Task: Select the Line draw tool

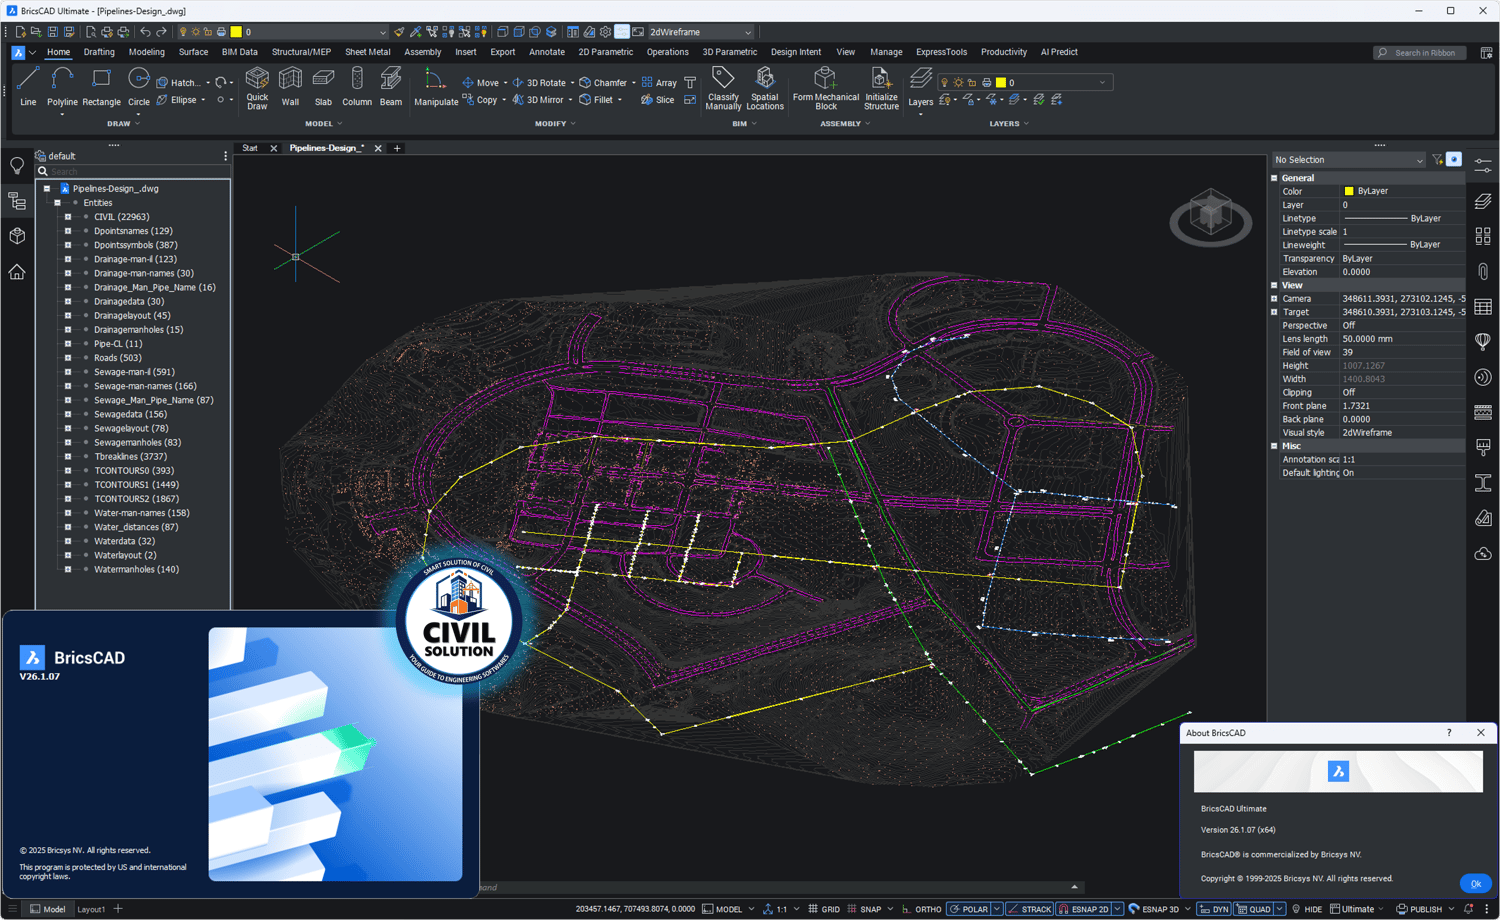Action: click(x=28, y=86)
